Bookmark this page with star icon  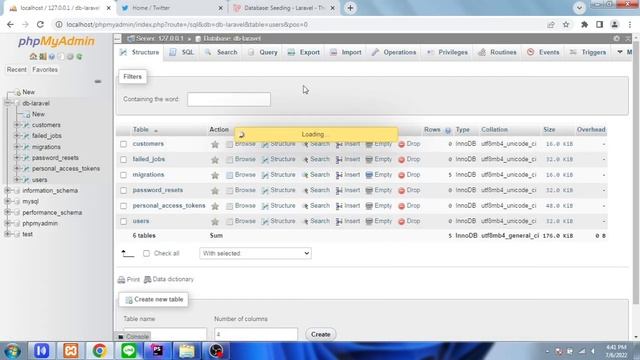tap(566, 24)
